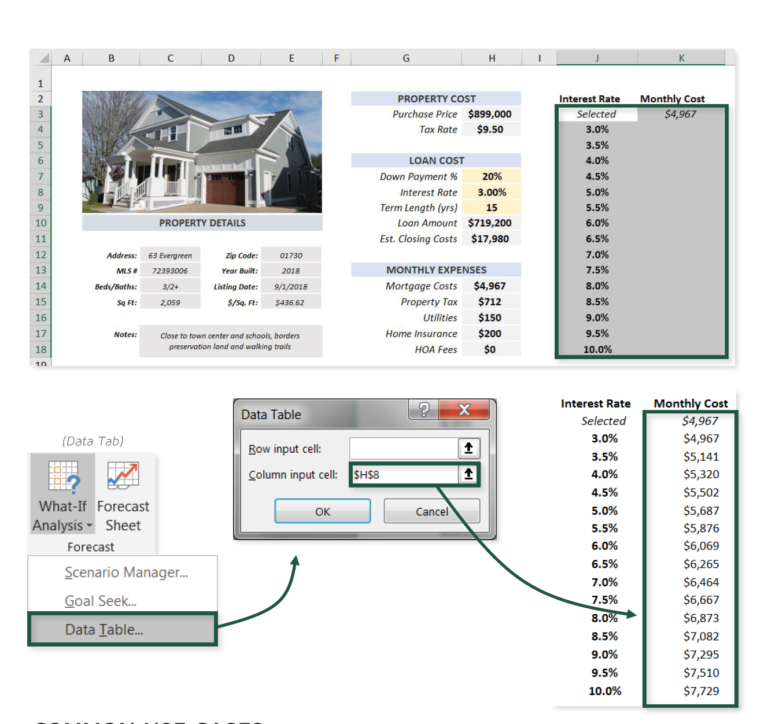Click the Forecast Sheet icon
This screenshot has height=724, width=768.
pyautogui.click(x=123, y=497)
